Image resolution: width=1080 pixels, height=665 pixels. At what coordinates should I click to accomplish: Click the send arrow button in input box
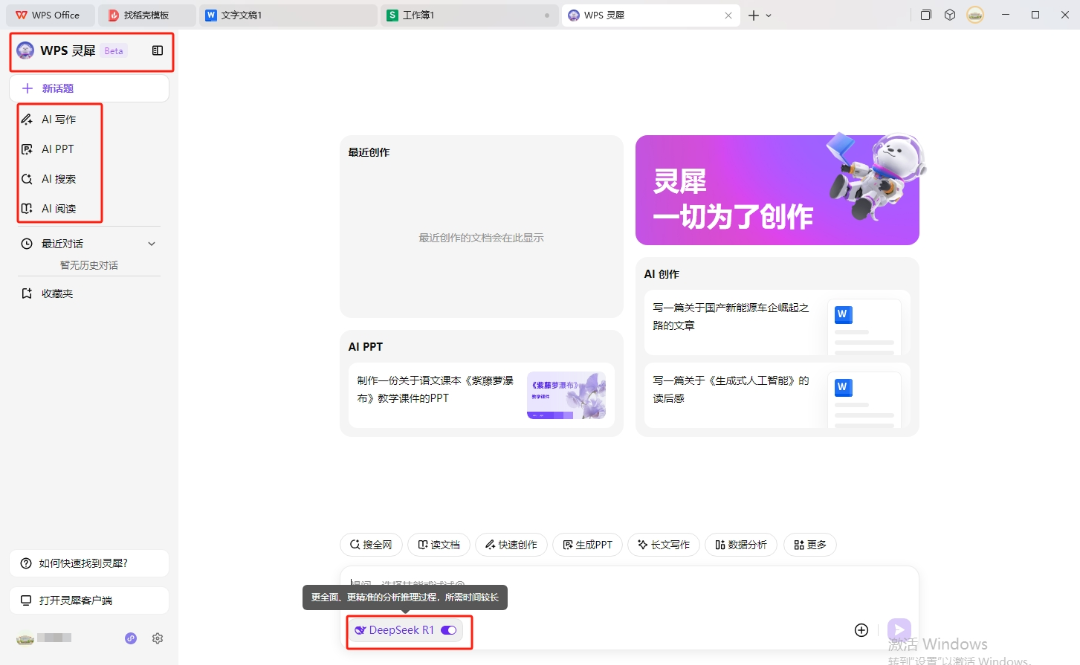pyautogui.click(x=899, y=629)
